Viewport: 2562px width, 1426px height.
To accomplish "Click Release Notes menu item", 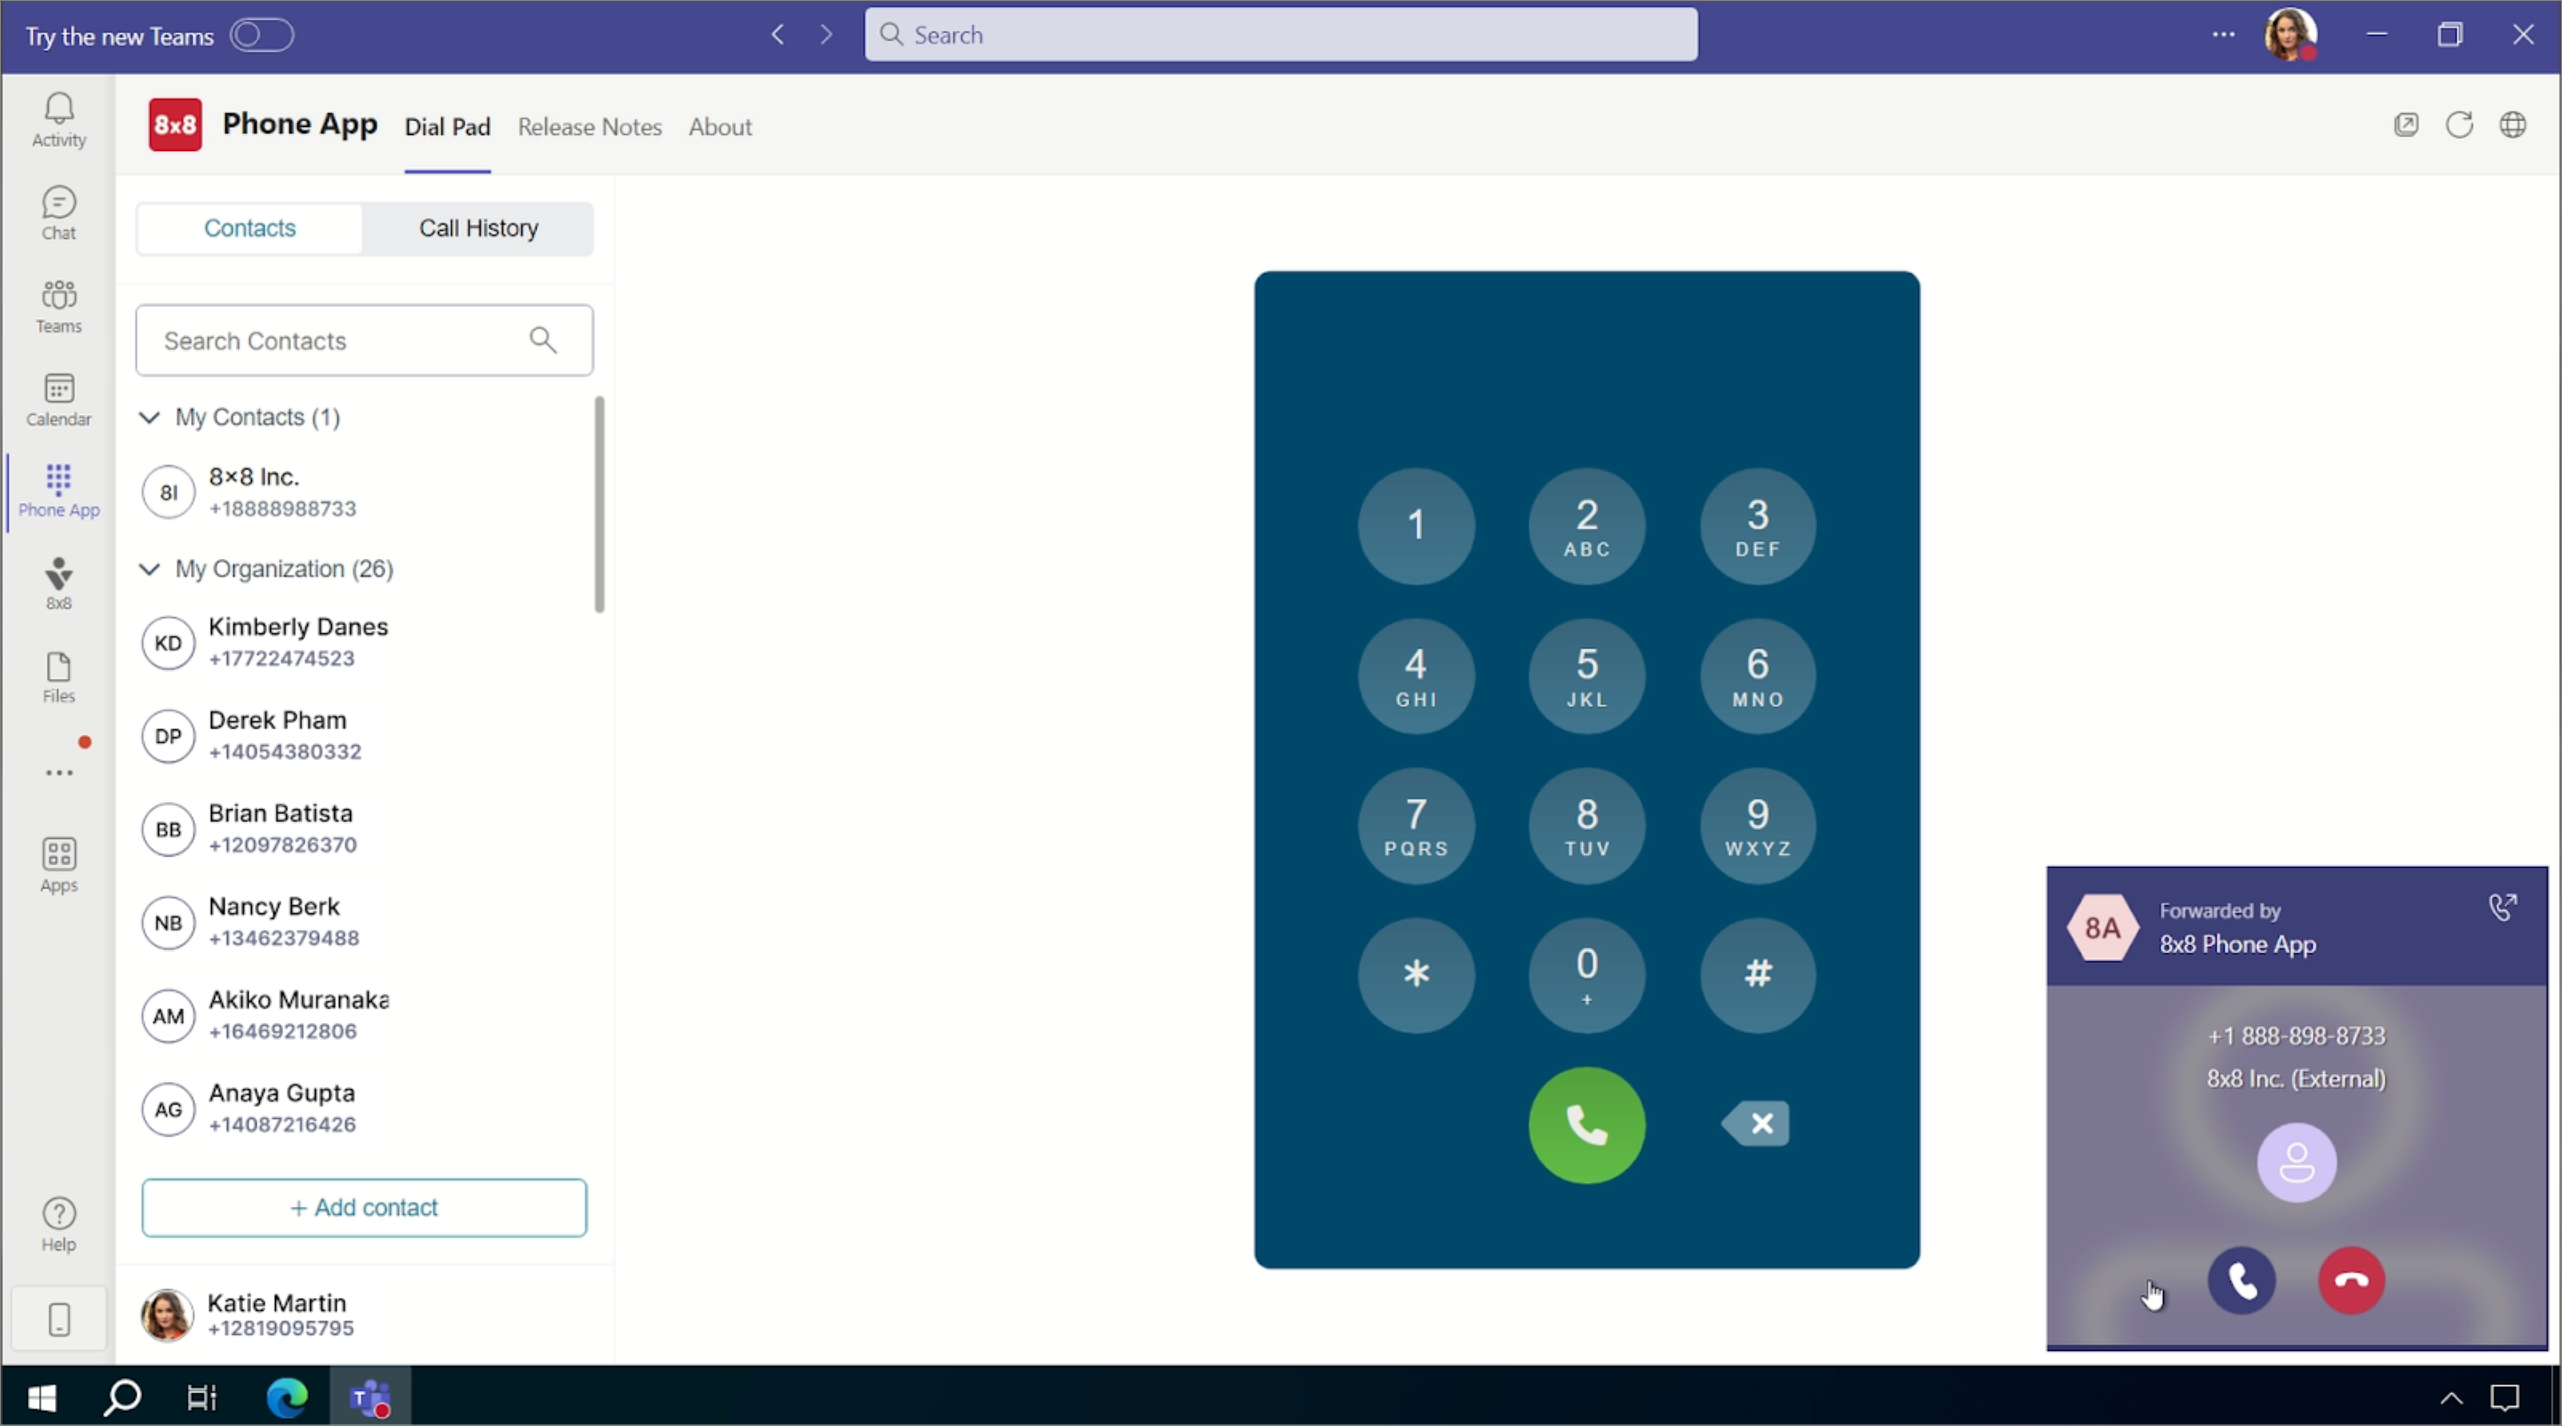I will click(588, 126).
